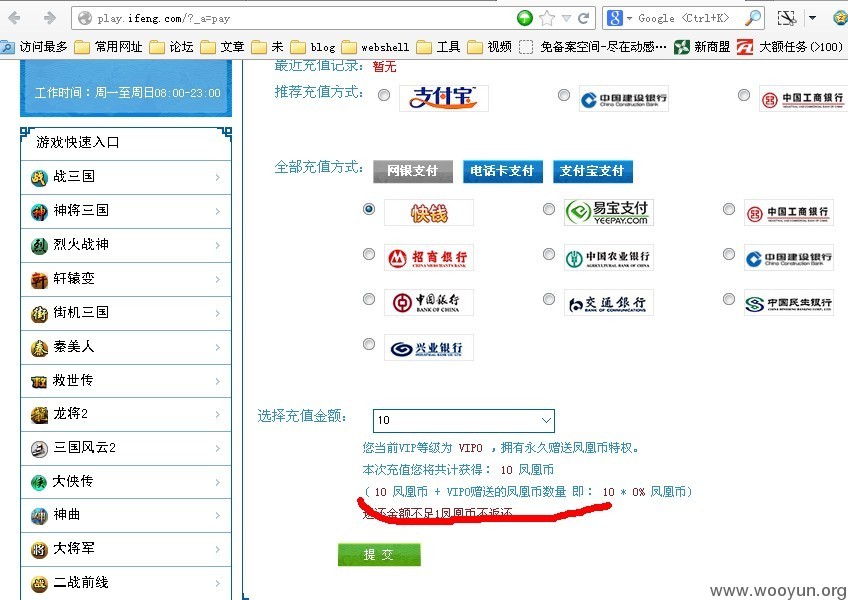
Task: Click the browser forward arrow
Action: pyautogui.click(x=50, y=18)
